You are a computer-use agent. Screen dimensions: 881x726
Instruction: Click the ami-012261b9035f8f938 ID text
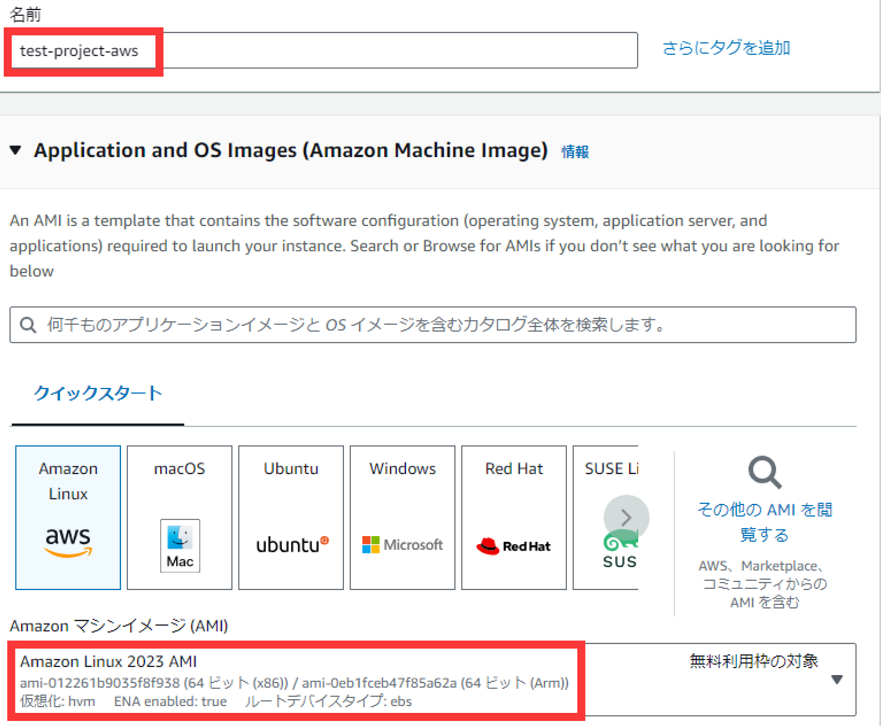coord(100,683)
